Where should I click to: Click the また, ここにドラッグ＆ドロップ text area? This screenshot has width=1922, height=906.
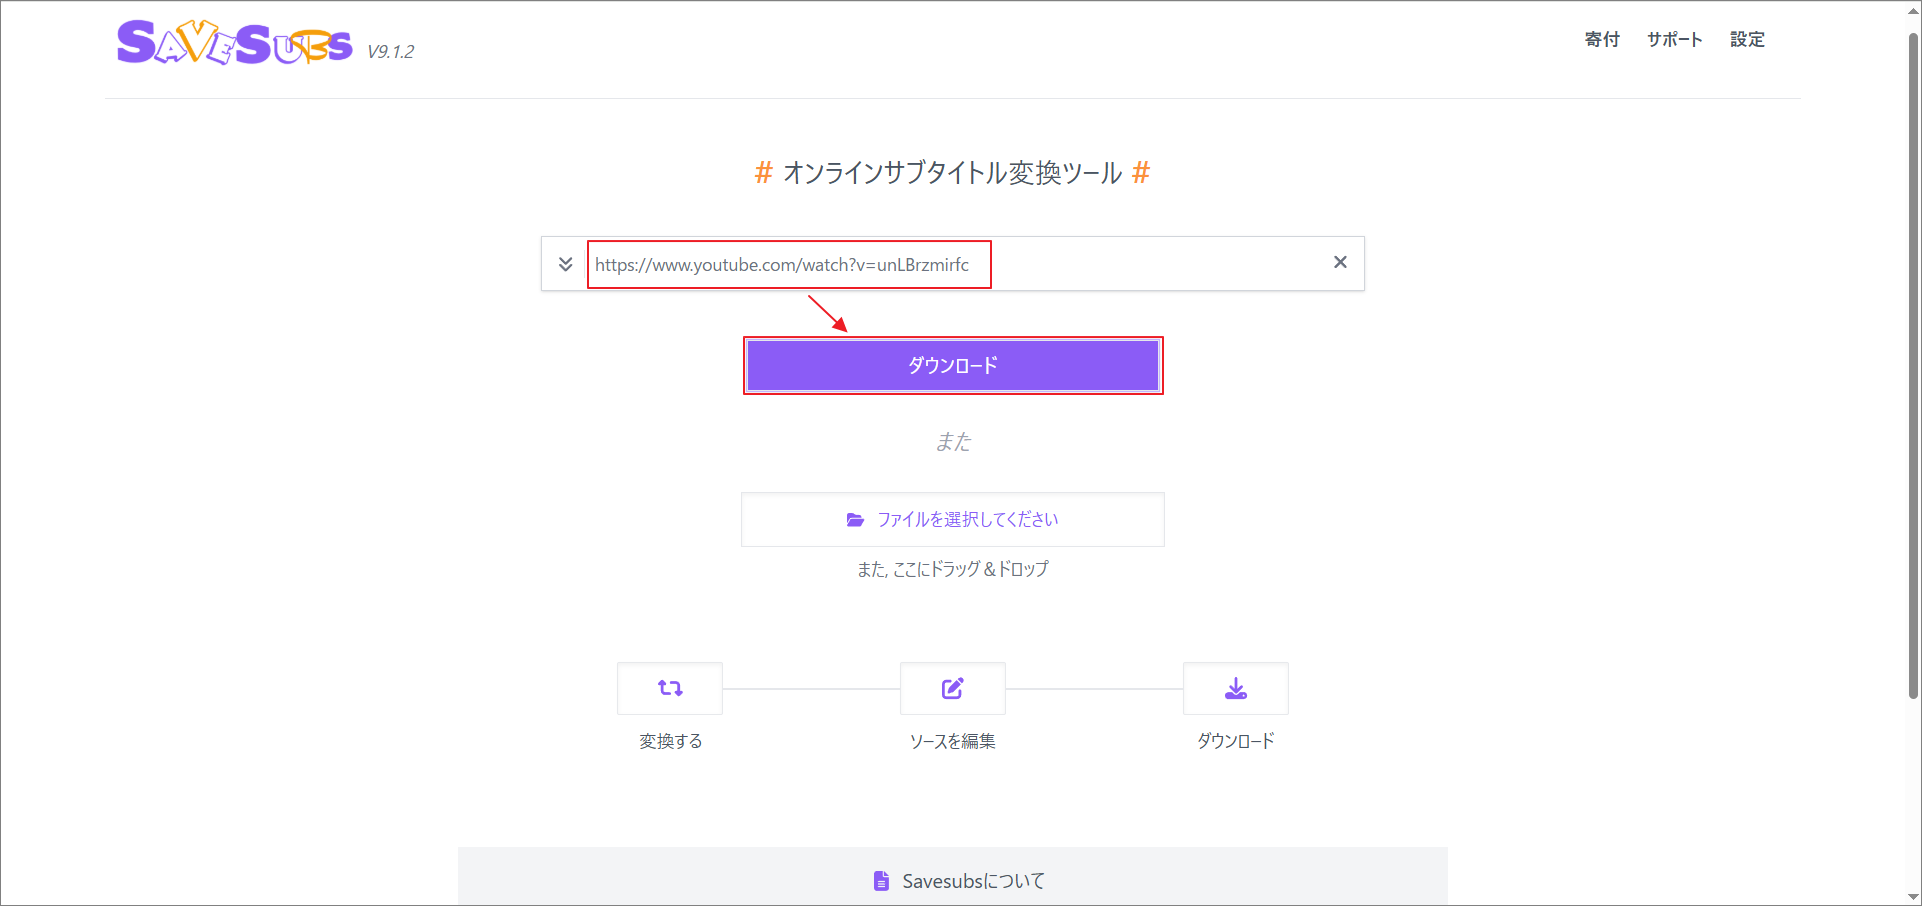(x=952, y=568)
